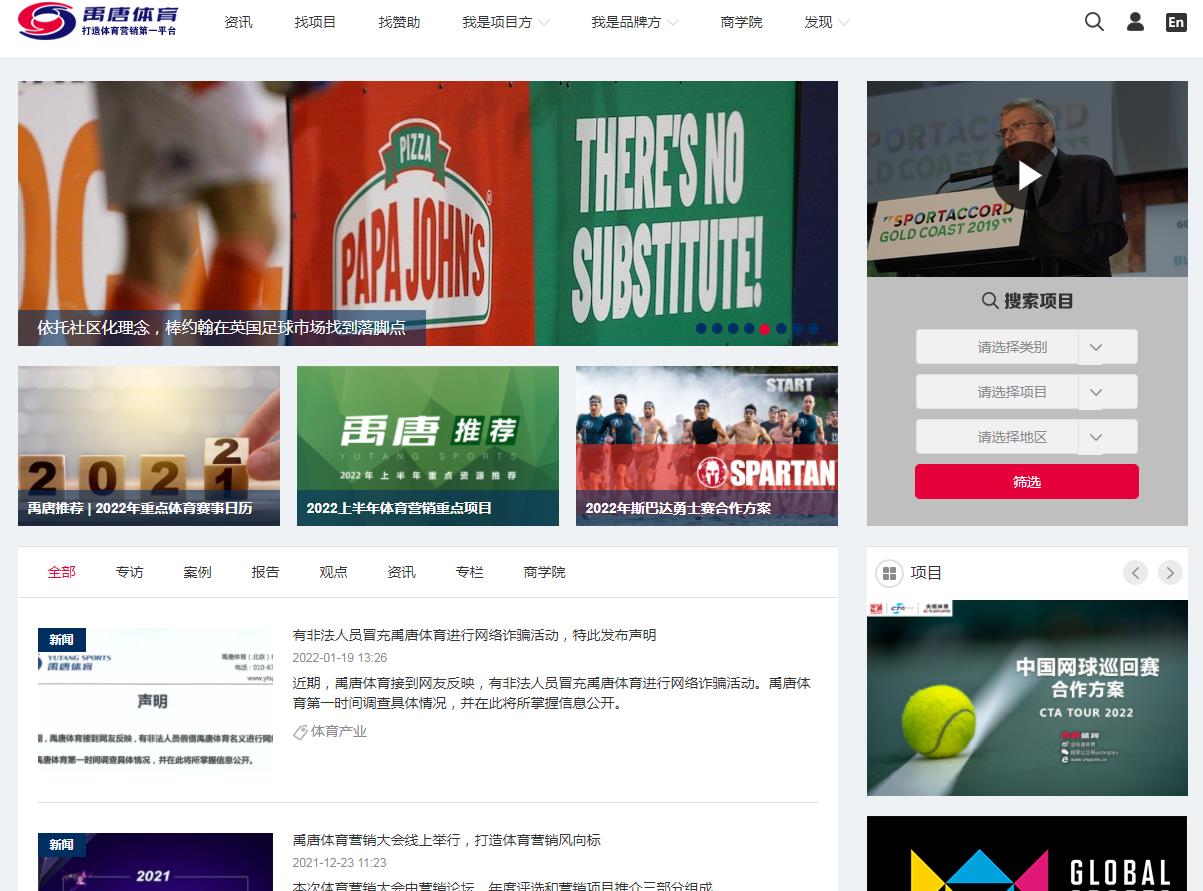The width and height of the screenshot is (1203, 891).
Task: Open the 请选择项目 dropdown
Action: (x=1027, y=392)
